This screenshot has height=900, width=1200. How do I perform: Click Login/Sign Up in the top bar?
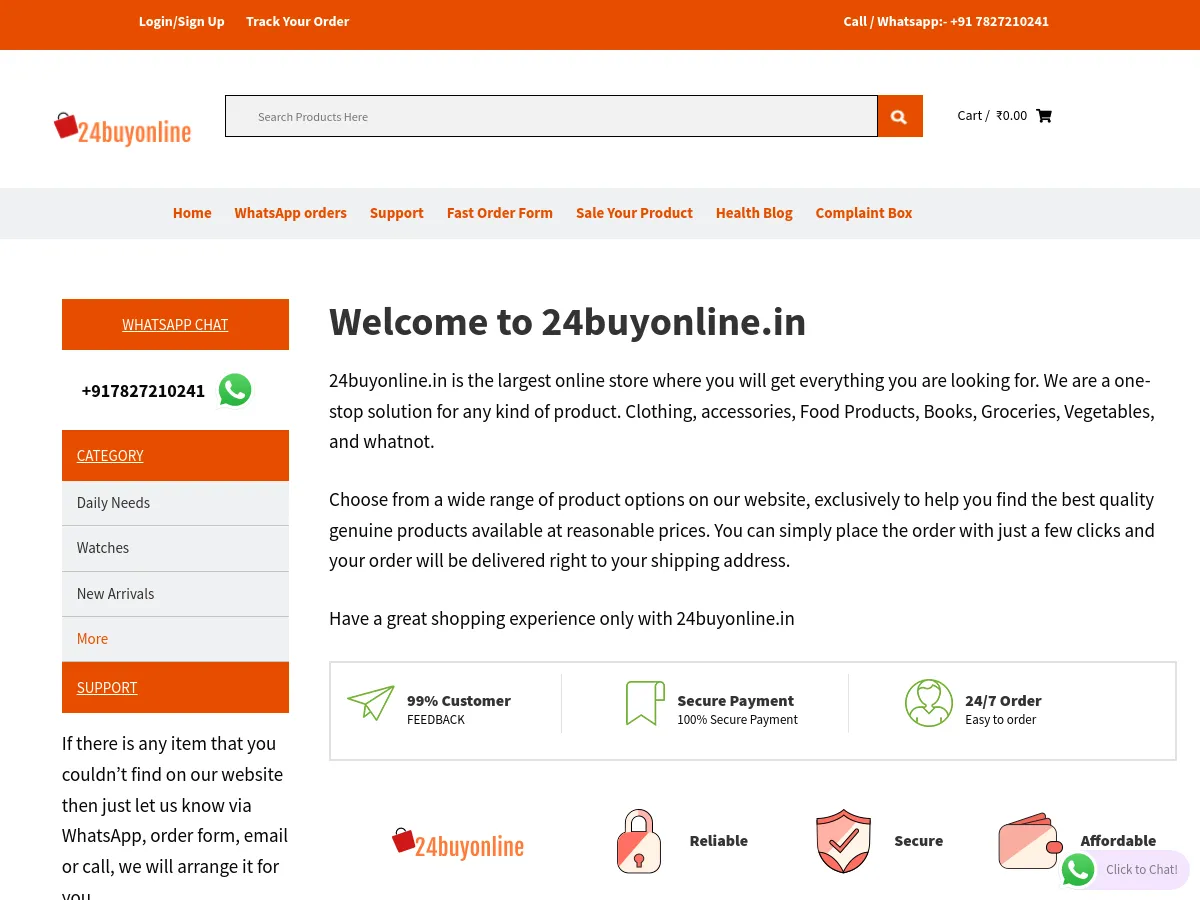[x=181, y=21]
